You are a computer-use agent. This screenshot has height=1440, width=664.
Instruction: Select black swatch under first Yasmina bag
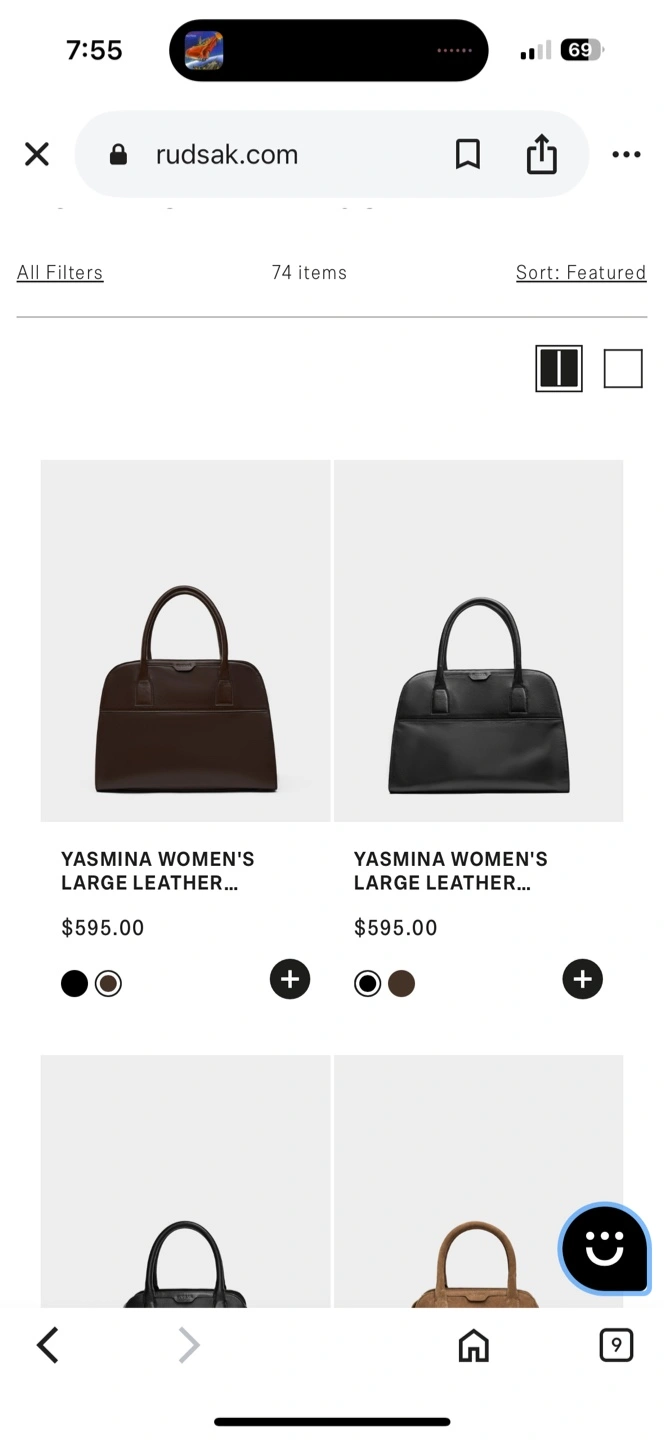[74, 984]
